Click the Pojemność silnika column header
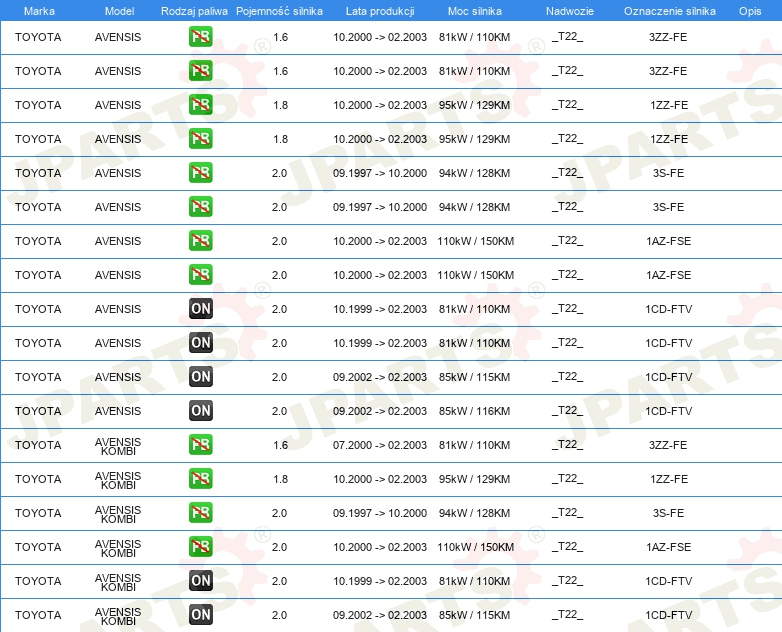 279,11
